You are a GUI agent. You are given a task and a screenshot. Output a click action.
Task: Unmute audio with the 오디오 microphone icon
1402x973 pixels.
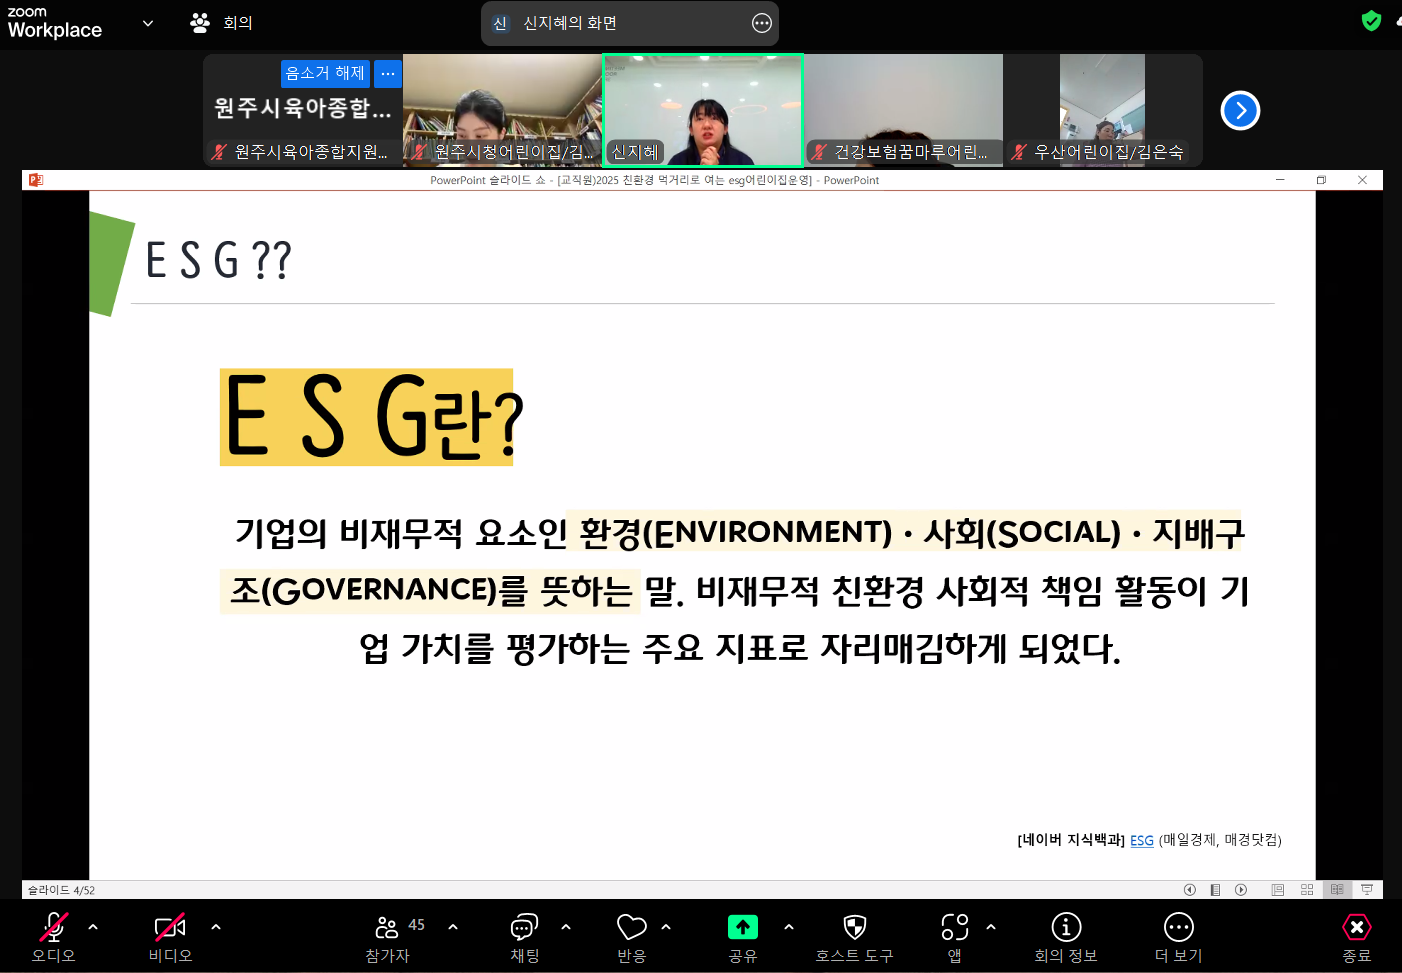click(54, 927)
